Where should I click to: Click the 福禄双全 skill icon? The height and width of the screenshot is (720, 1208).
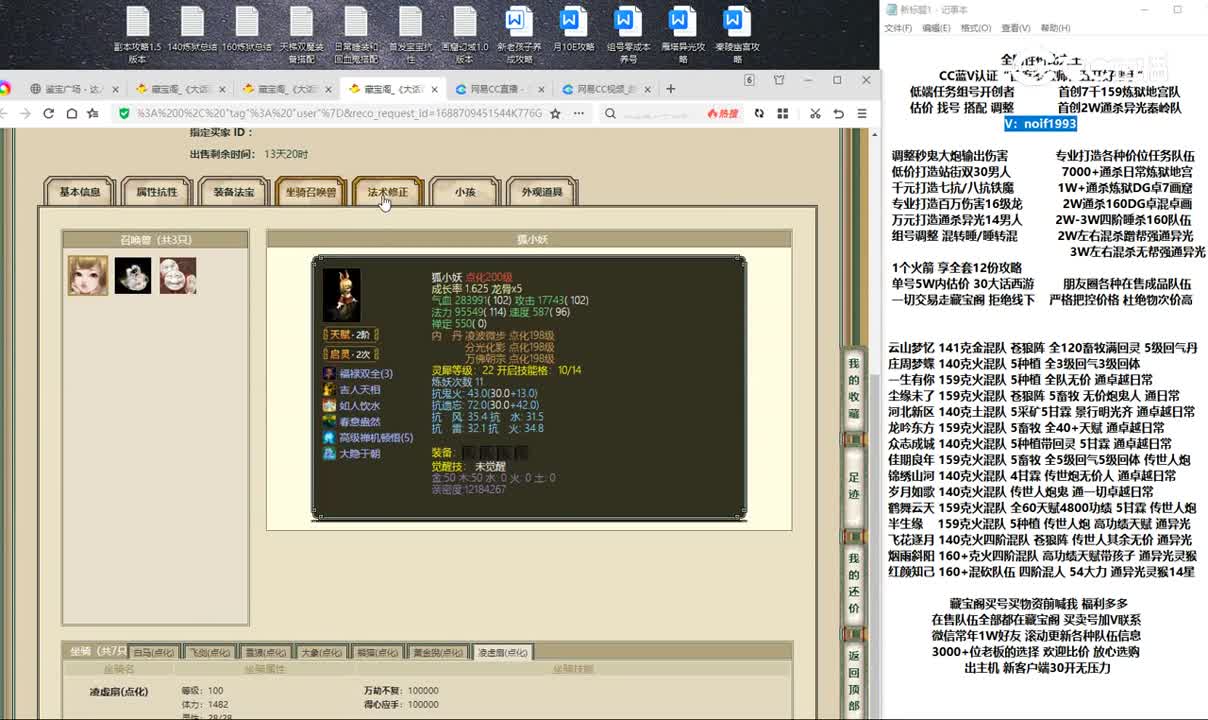click(330, 373)
